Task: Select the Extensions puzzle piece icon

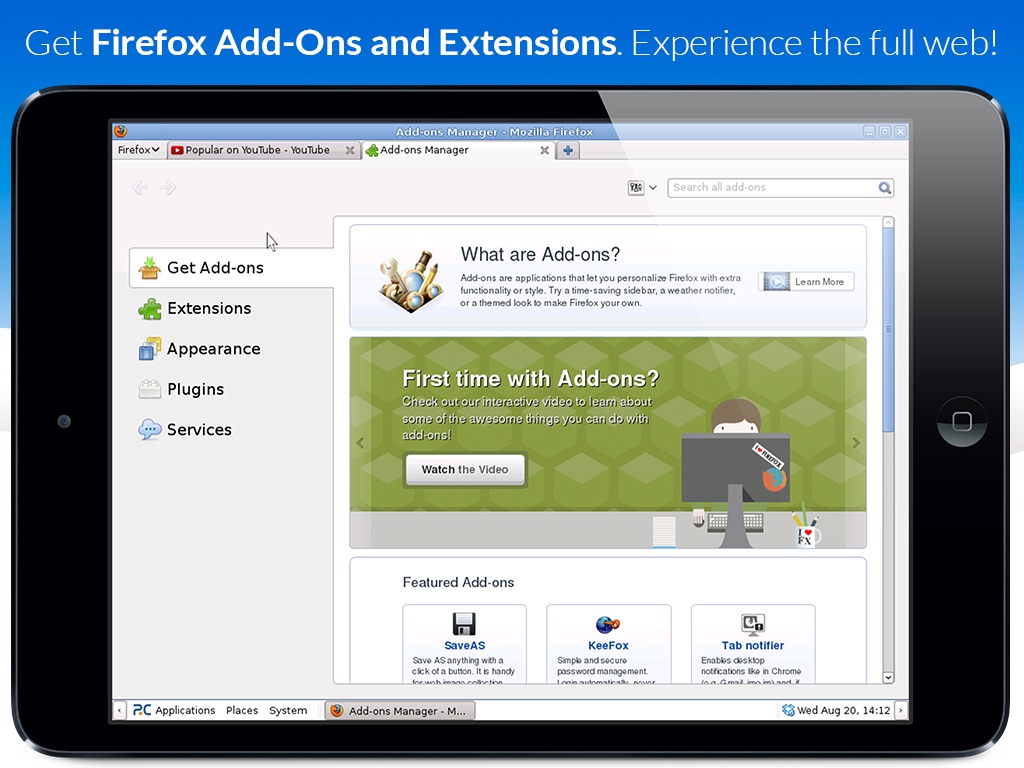Action: click(150, 309)
